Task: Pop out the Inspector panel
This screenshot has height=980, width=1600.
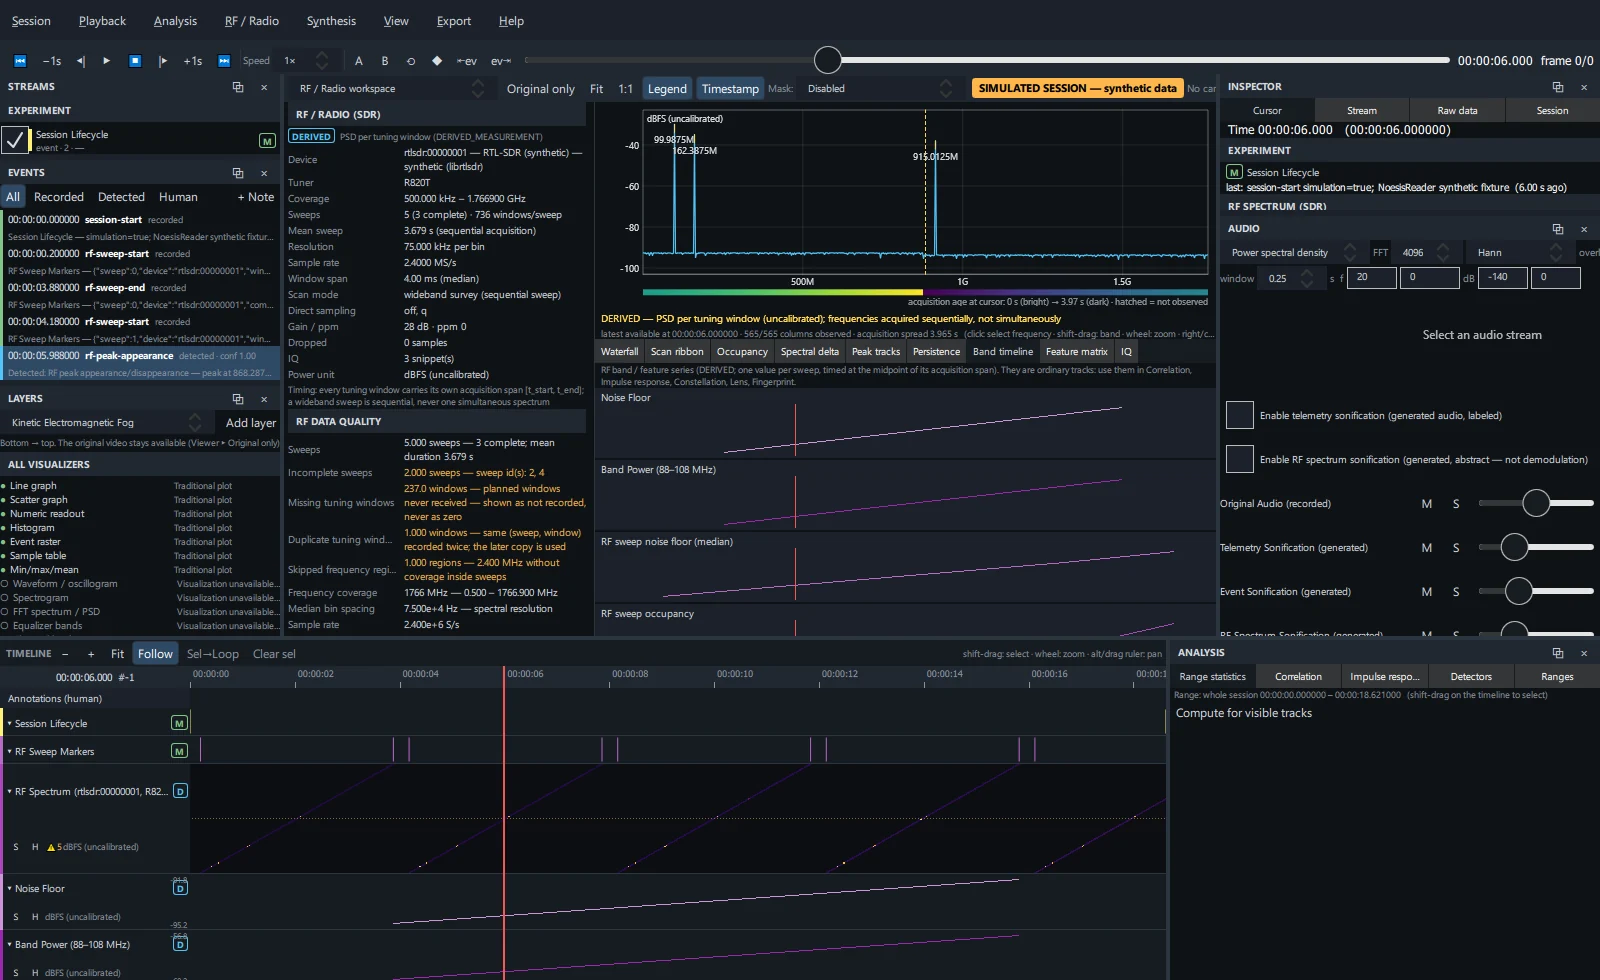Action: click(1558, 87)
